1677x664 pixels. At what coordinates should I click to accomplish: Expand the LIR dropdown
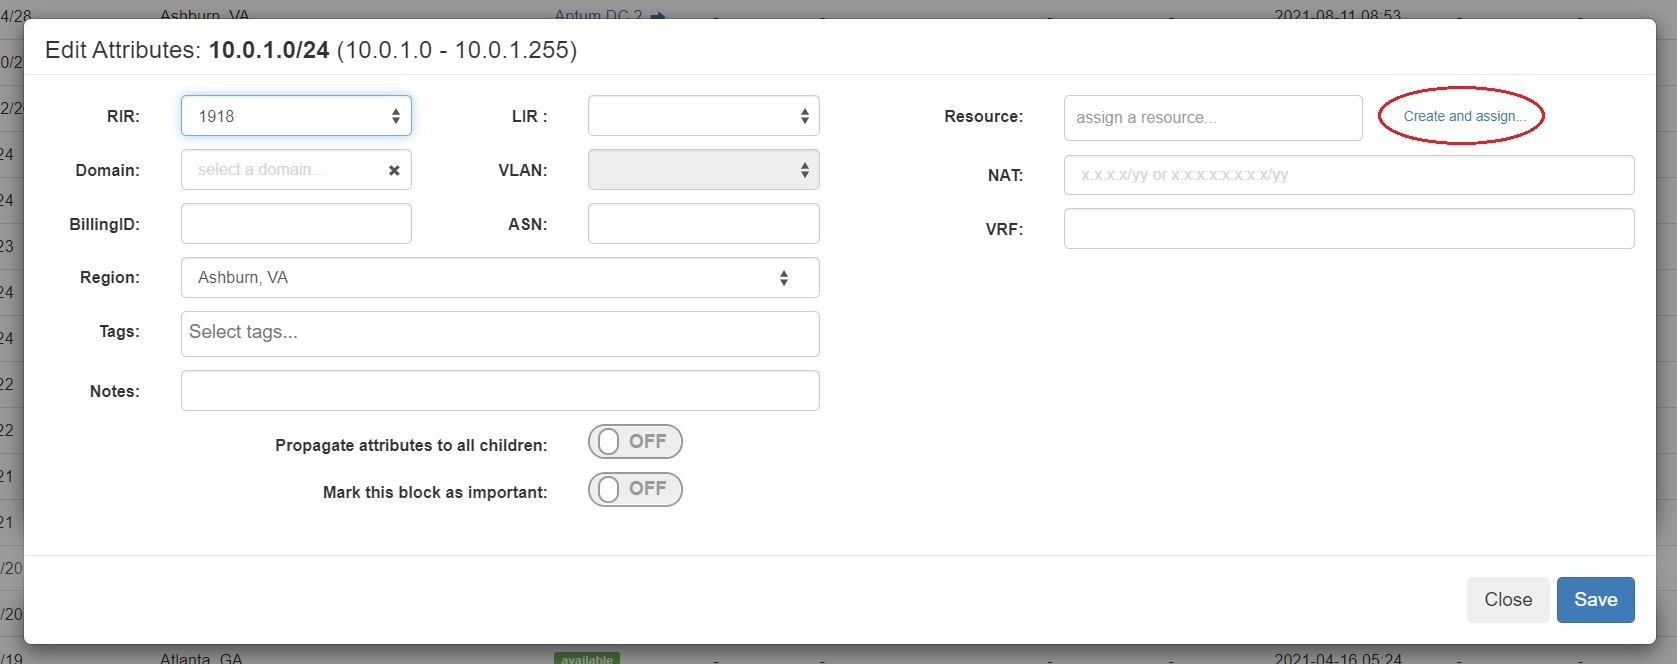703,116
